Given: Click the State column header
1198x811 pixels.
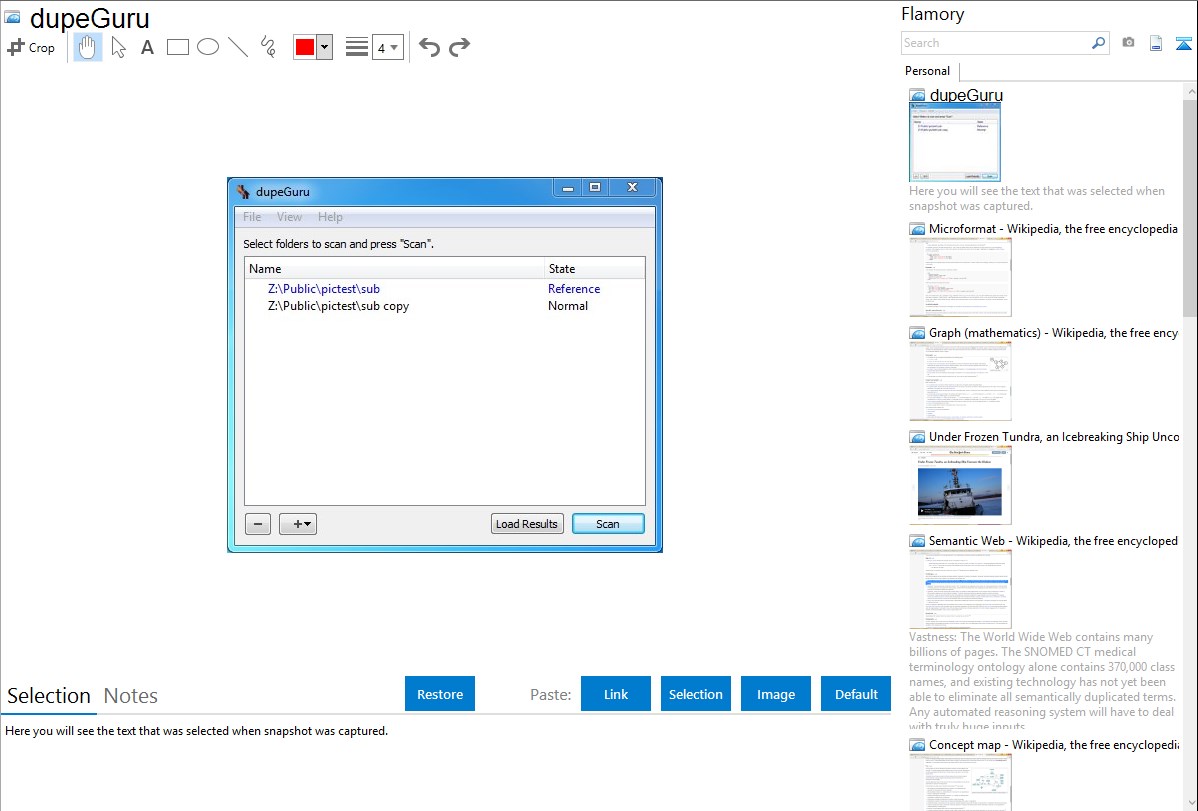Looking at the screenshot, I should (594, 269).
